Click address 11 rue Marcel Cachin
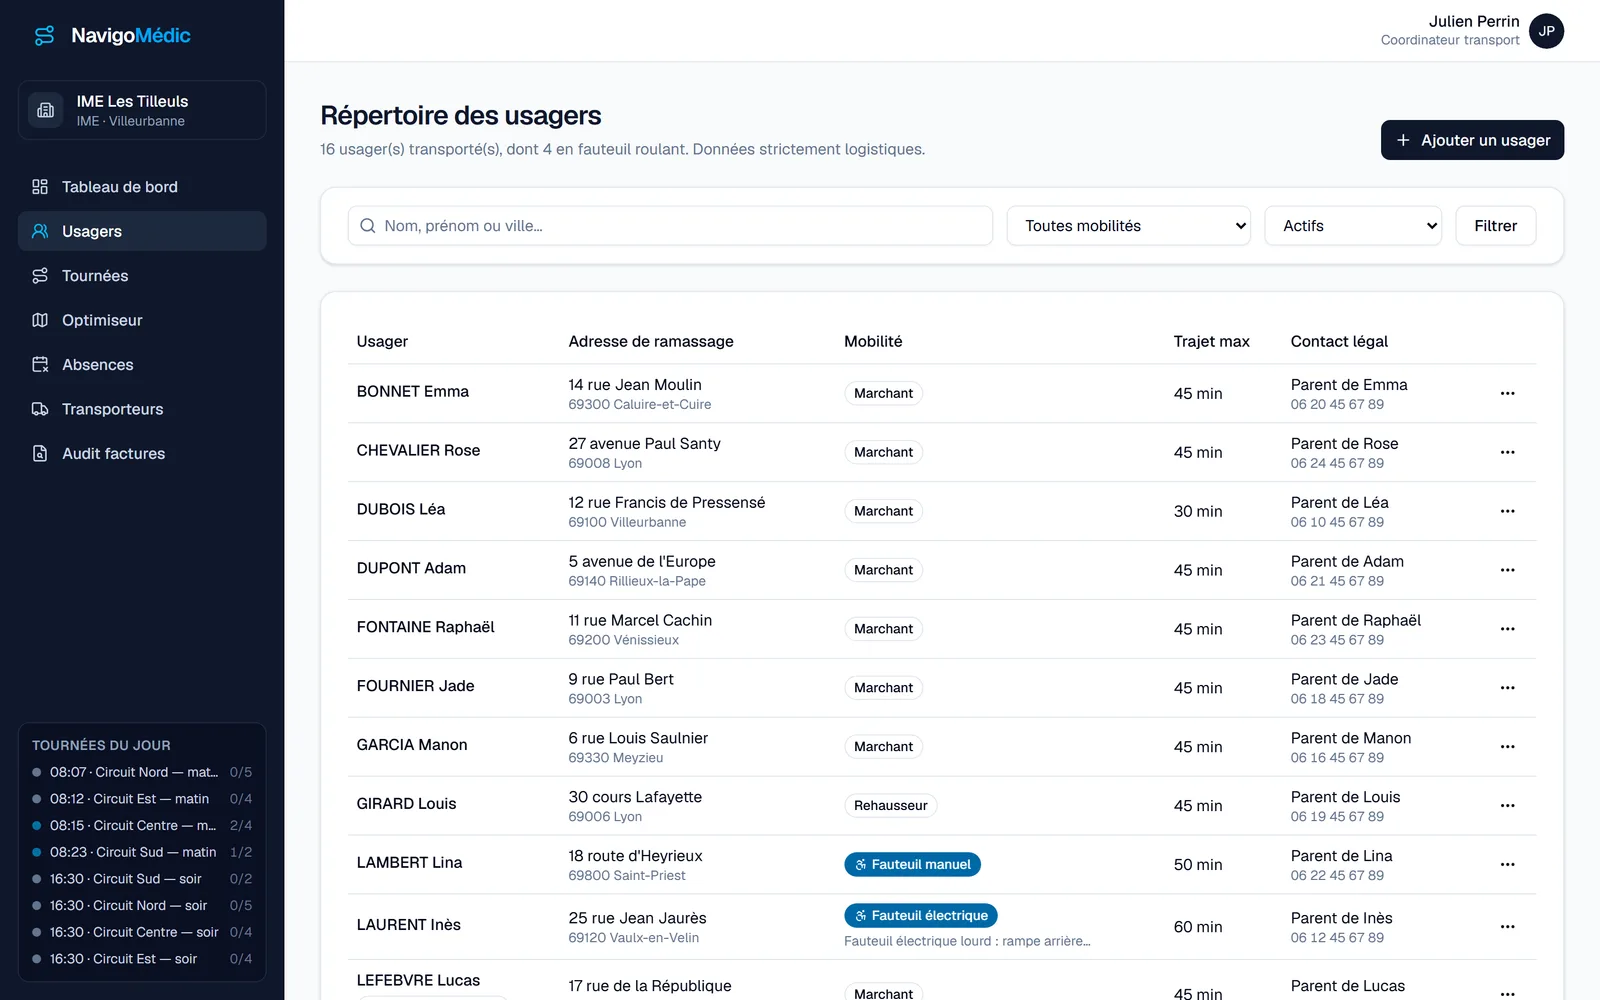The image size is (1600, 1000). tap(640, 620)
